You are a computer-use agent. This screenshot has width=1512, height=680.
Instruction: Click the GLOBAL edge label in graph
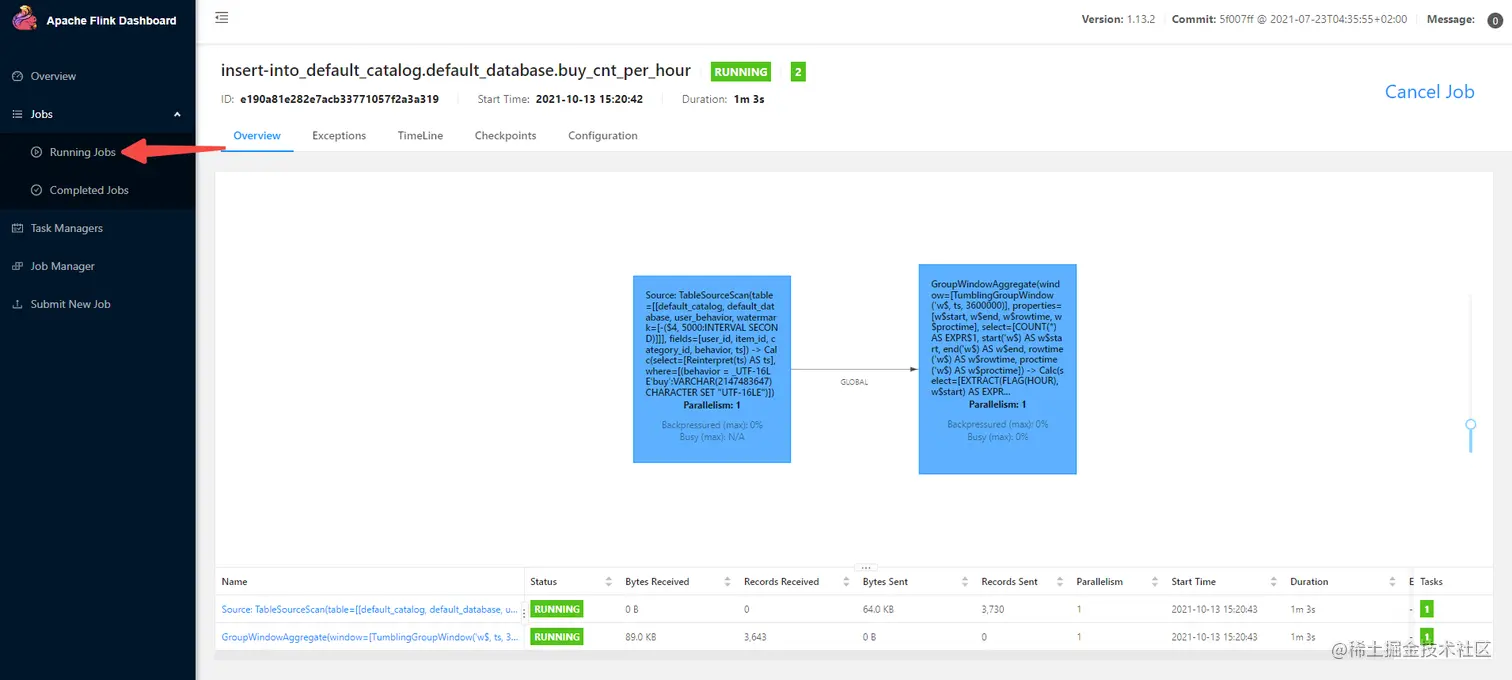pos(854,382)
